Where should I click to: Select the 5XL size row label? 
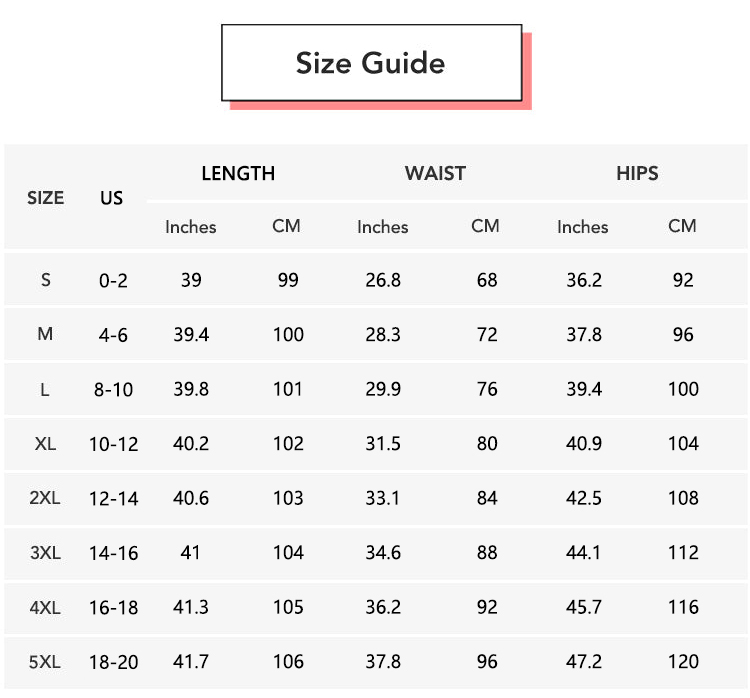(x=45, y=662)
